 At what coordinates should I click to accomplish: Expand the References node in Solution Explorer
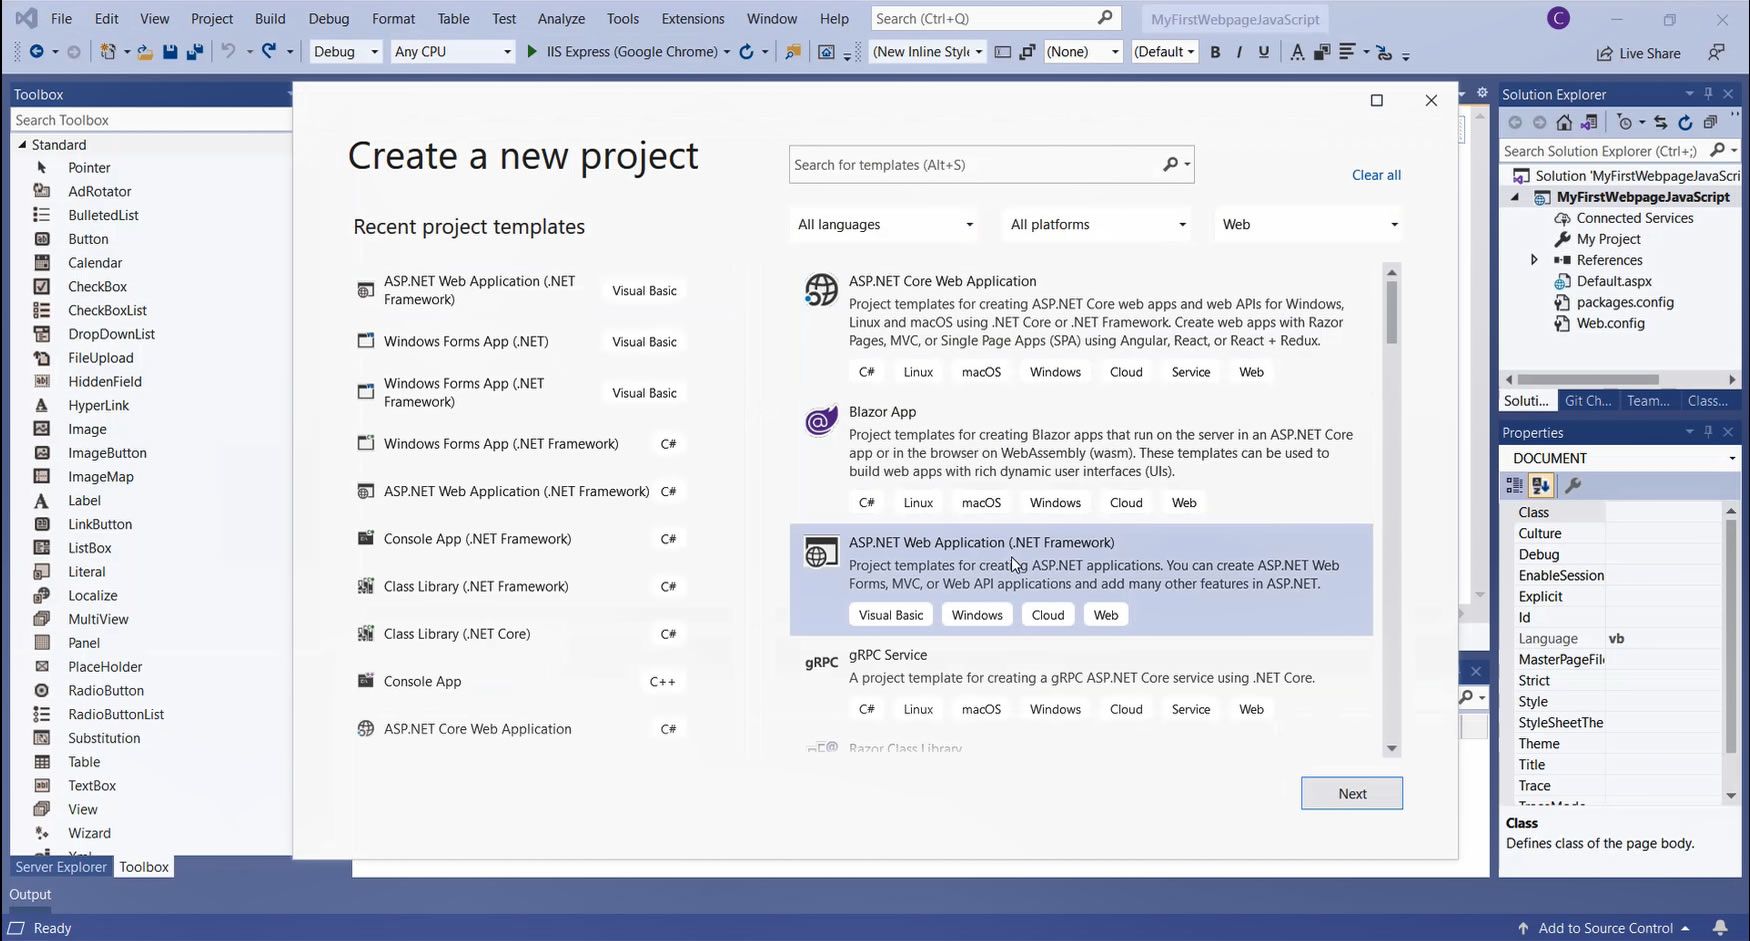coord(1534,260)
